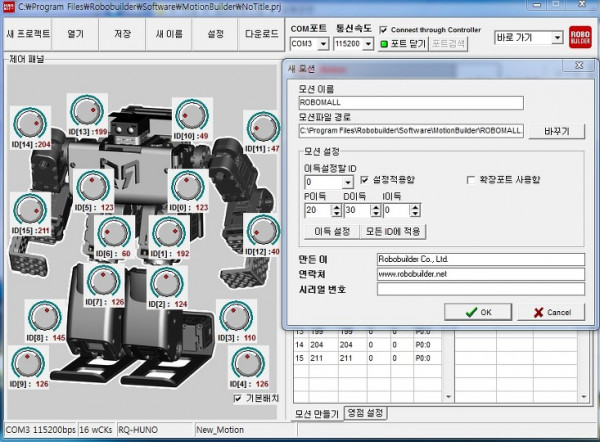This screenshot has height=442, width=600.
Task: Click the 연락처 text field
Action: (481, 274)
